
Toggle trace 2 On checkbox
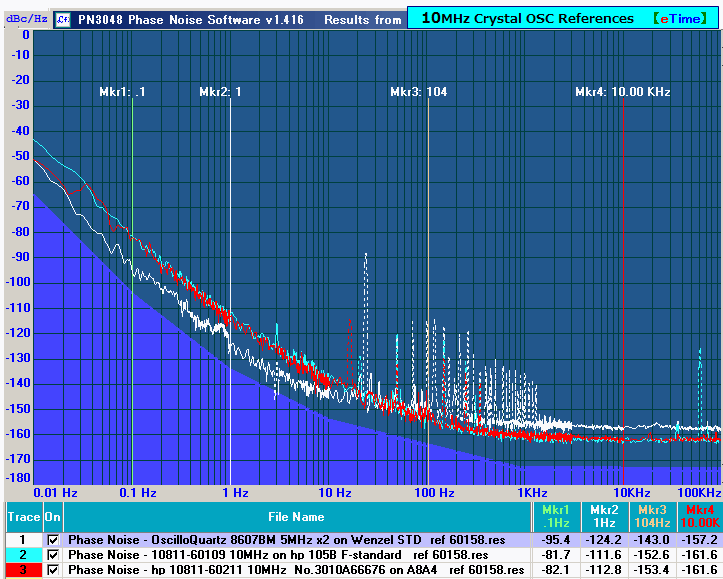pos(53,555)
